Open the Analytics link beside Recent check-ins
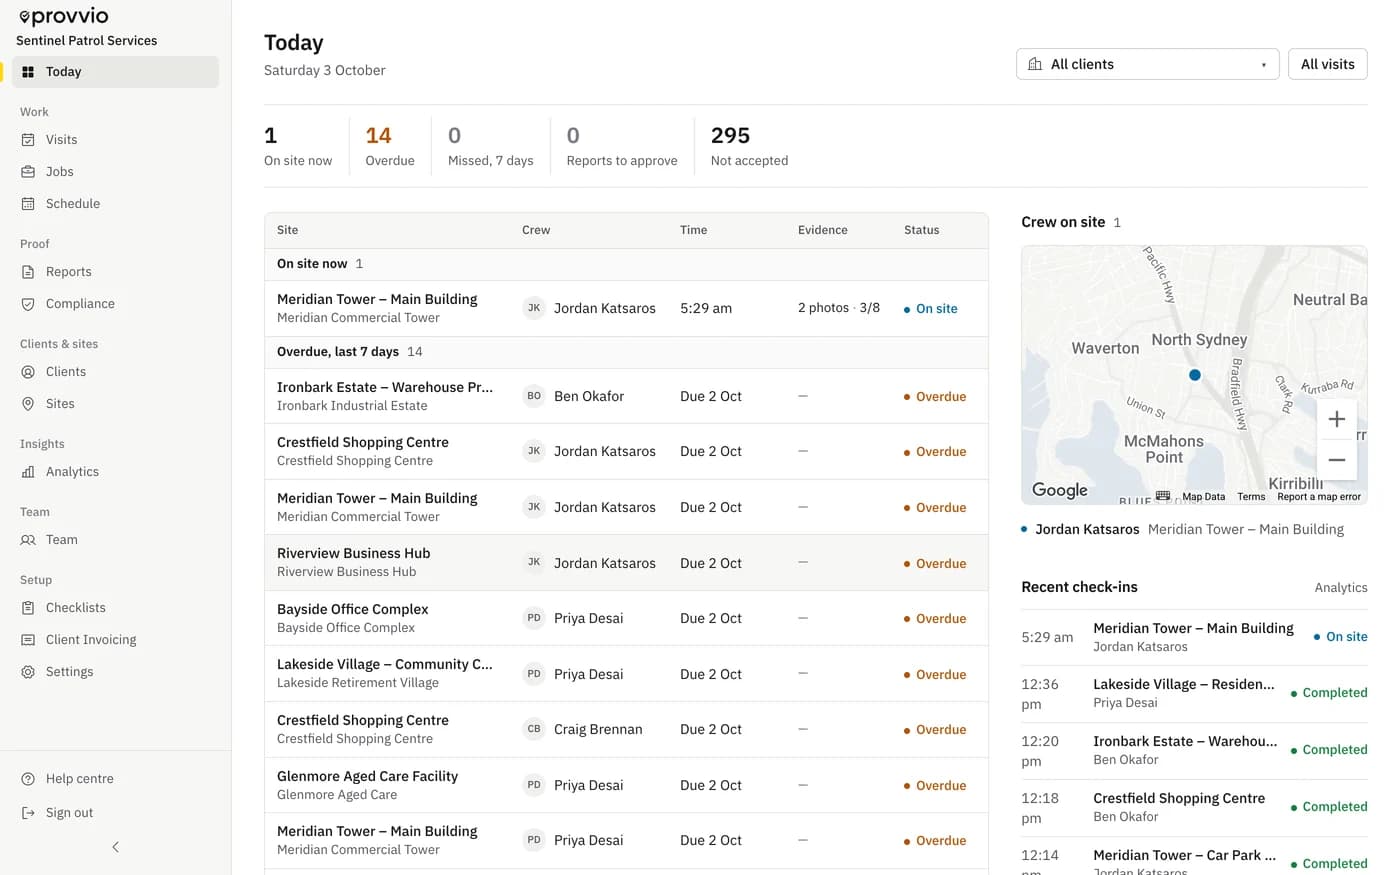The height and width of the screenshot is (875, 1400). (x=1341, y=588)
